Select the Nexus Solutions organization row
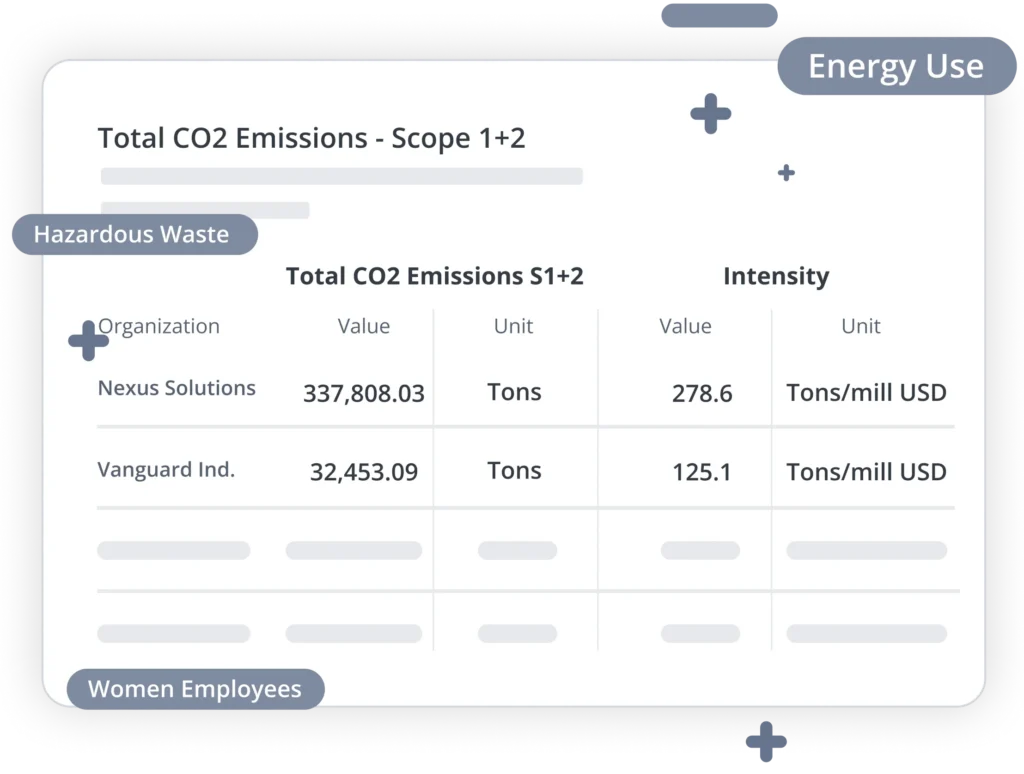 click(x=526, y=392)
